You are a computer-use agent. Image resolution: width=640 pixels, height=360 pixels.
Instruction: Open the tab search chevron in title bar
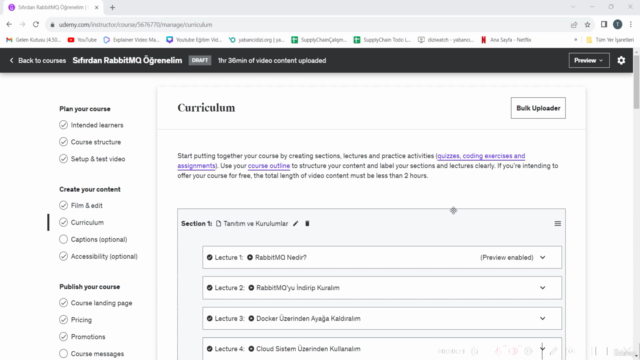coord(573,7)
